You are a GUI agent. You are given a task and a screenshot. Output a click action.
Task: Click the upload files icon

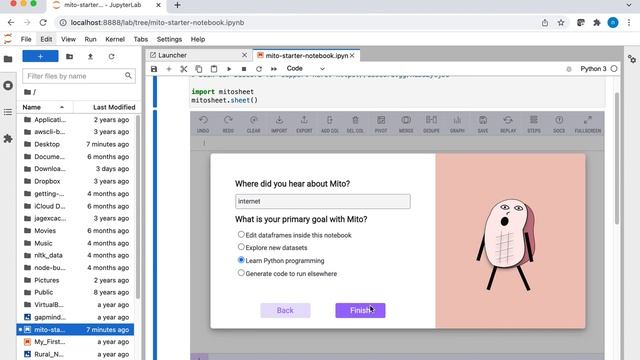pos(90,56)
